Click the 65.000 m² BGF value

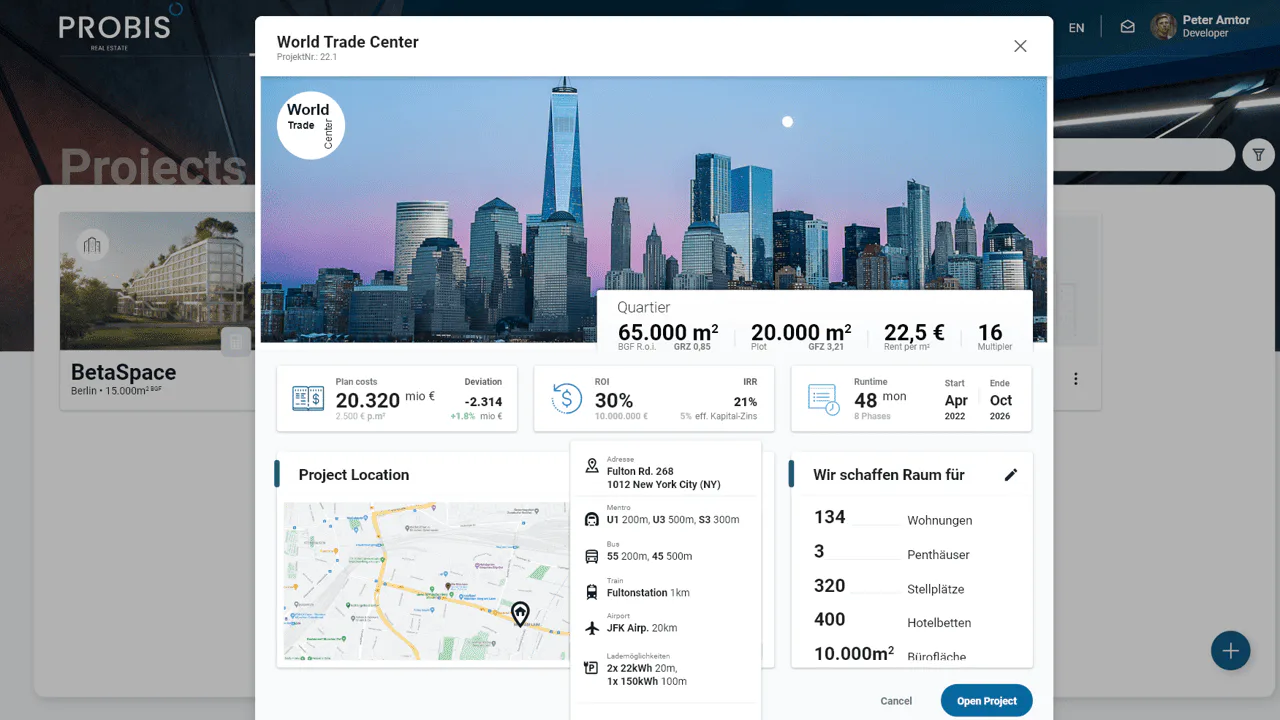click(668, 333)
